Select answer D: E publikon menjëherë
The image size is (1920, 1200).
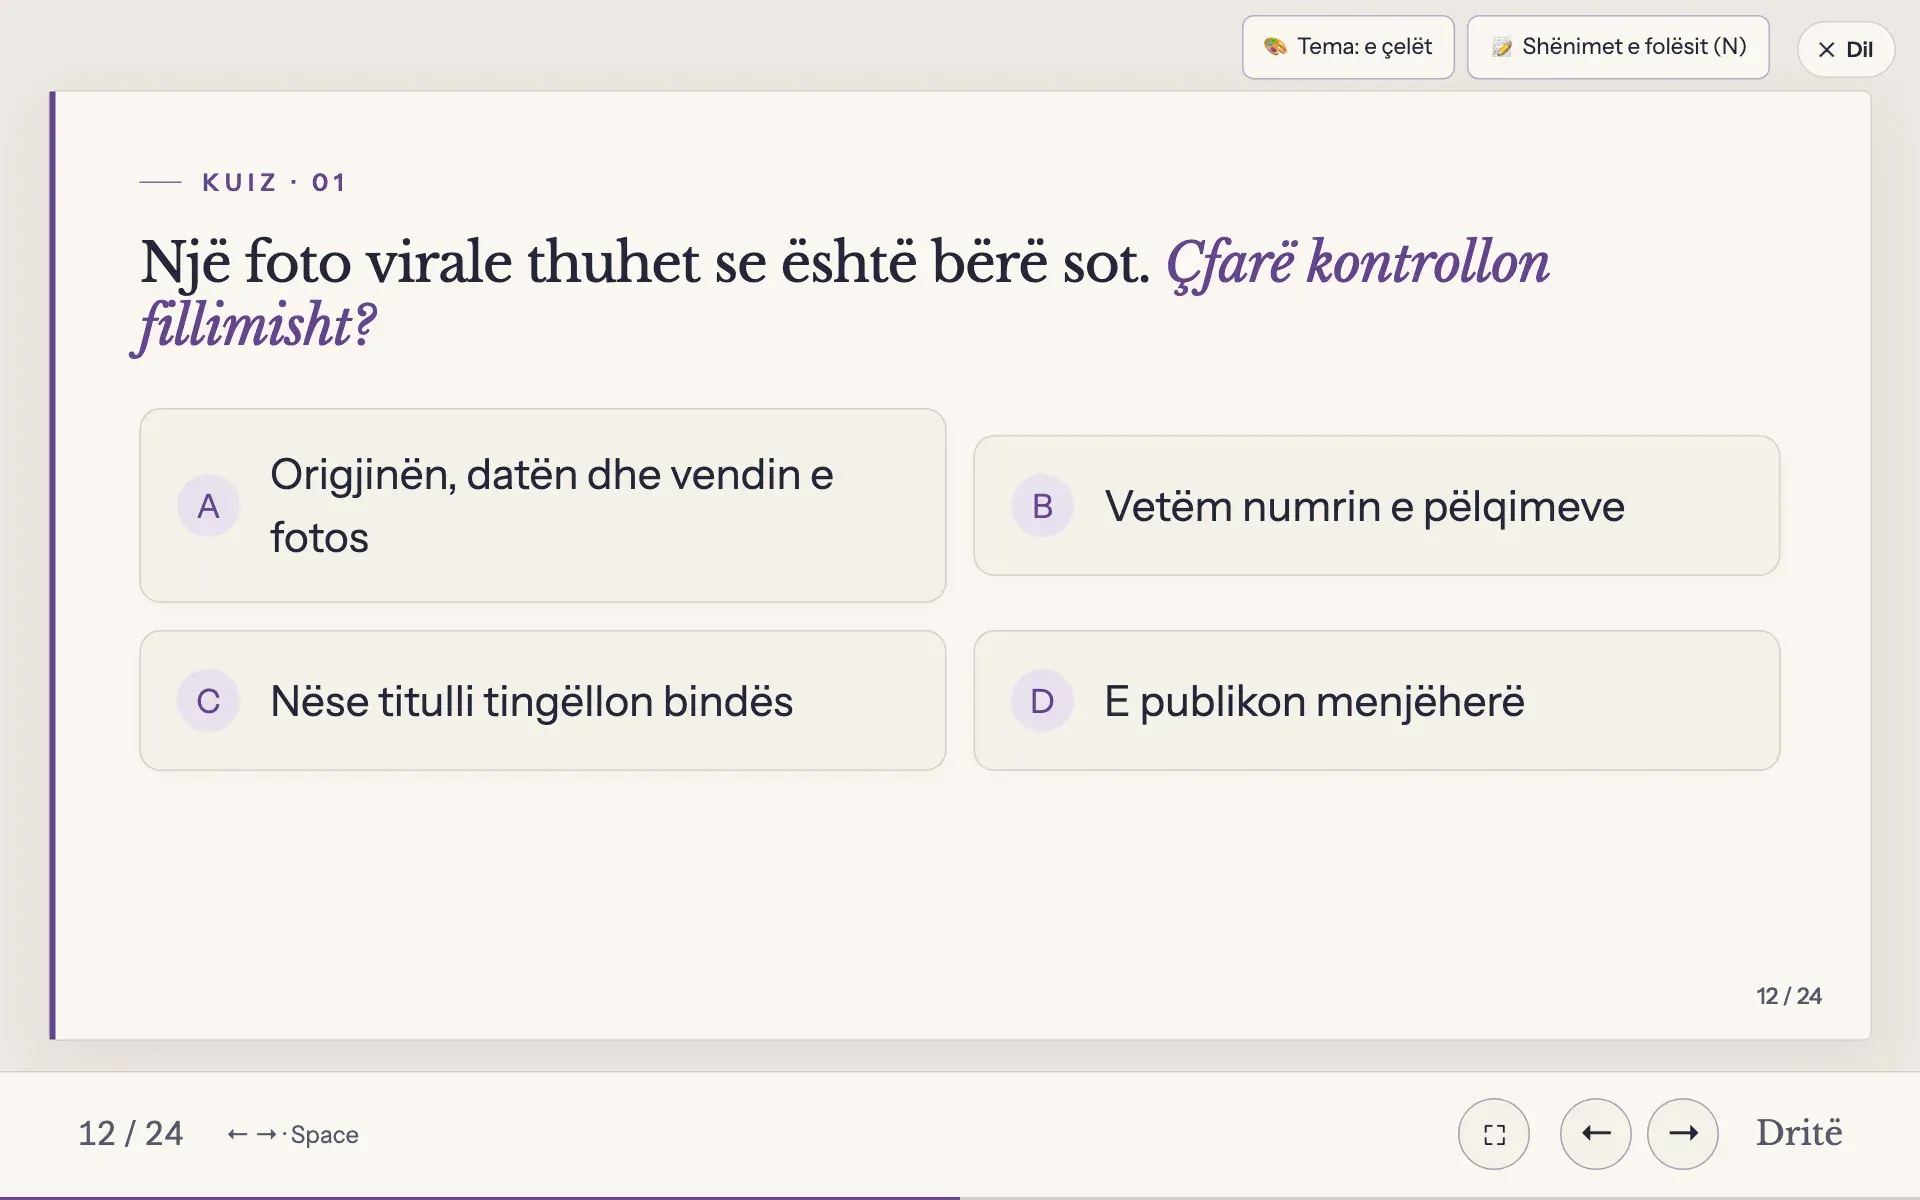pyautogui.click(x=1377, y=700)
